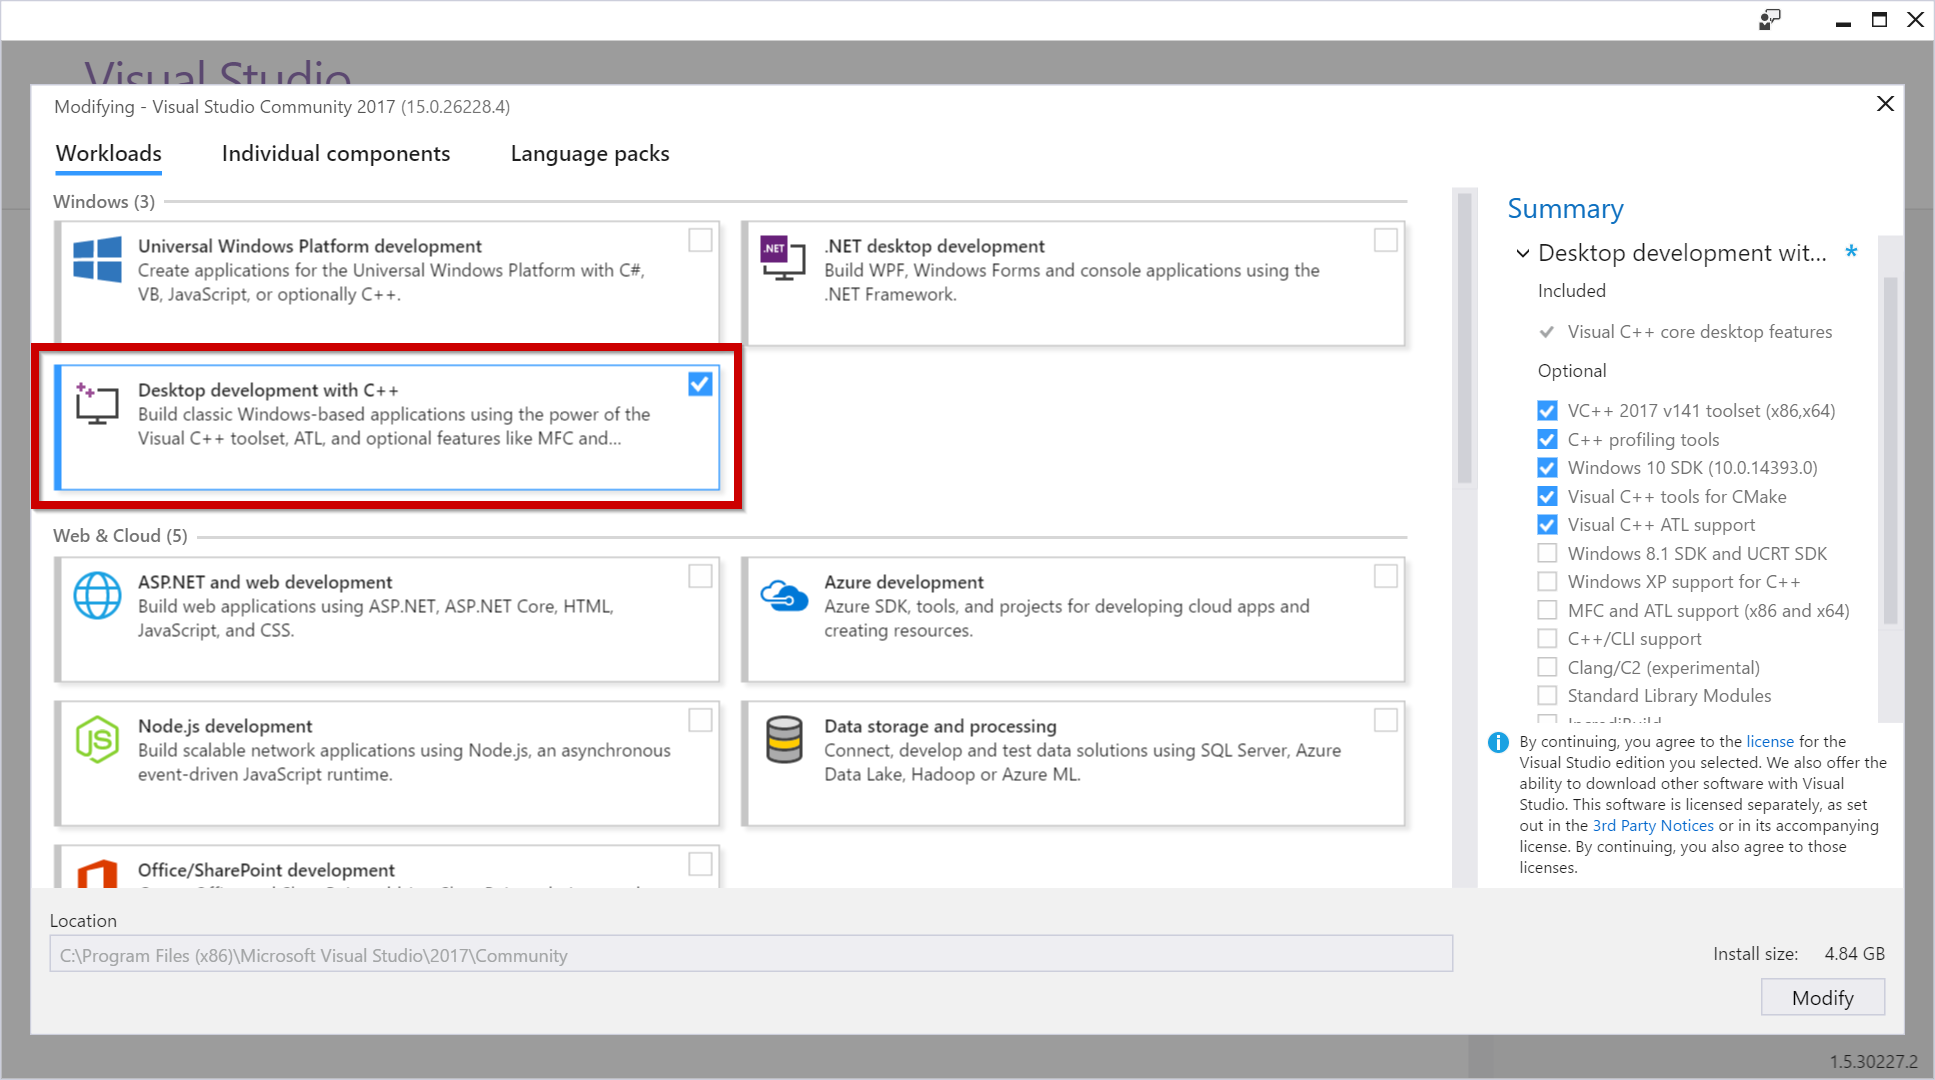The image size is (1935, 1080).
Task: Toggle VC++ 2017 v141 toolset checkbox
Action: click(1546, 409)
